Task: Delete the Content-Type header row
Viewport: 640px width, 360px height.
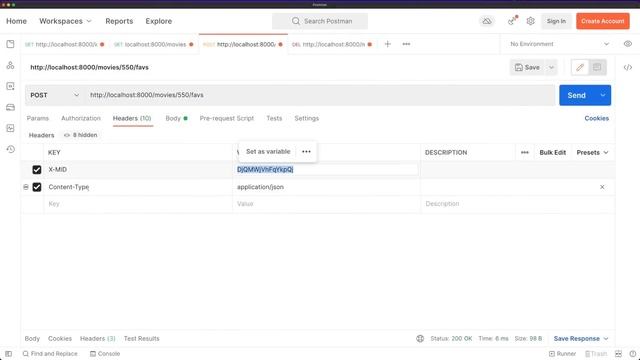Action: tap(602, 187)
